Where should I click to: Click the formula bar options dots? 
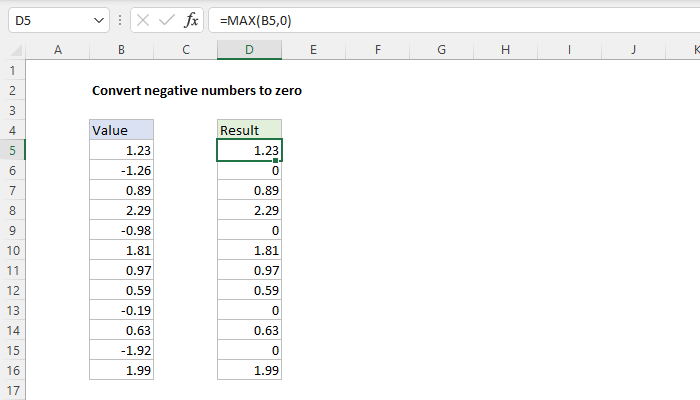[x=120, y=20]
